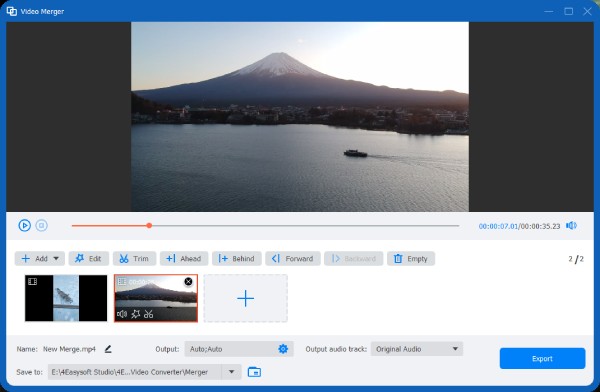
Task: Click the pencil icon to rename output
Action: point(108,349)
